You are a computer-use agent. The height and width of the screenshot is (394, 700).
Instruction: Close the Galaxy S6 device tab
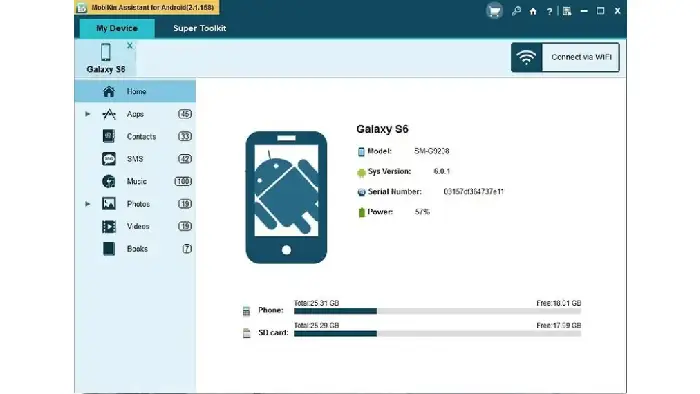129,46
